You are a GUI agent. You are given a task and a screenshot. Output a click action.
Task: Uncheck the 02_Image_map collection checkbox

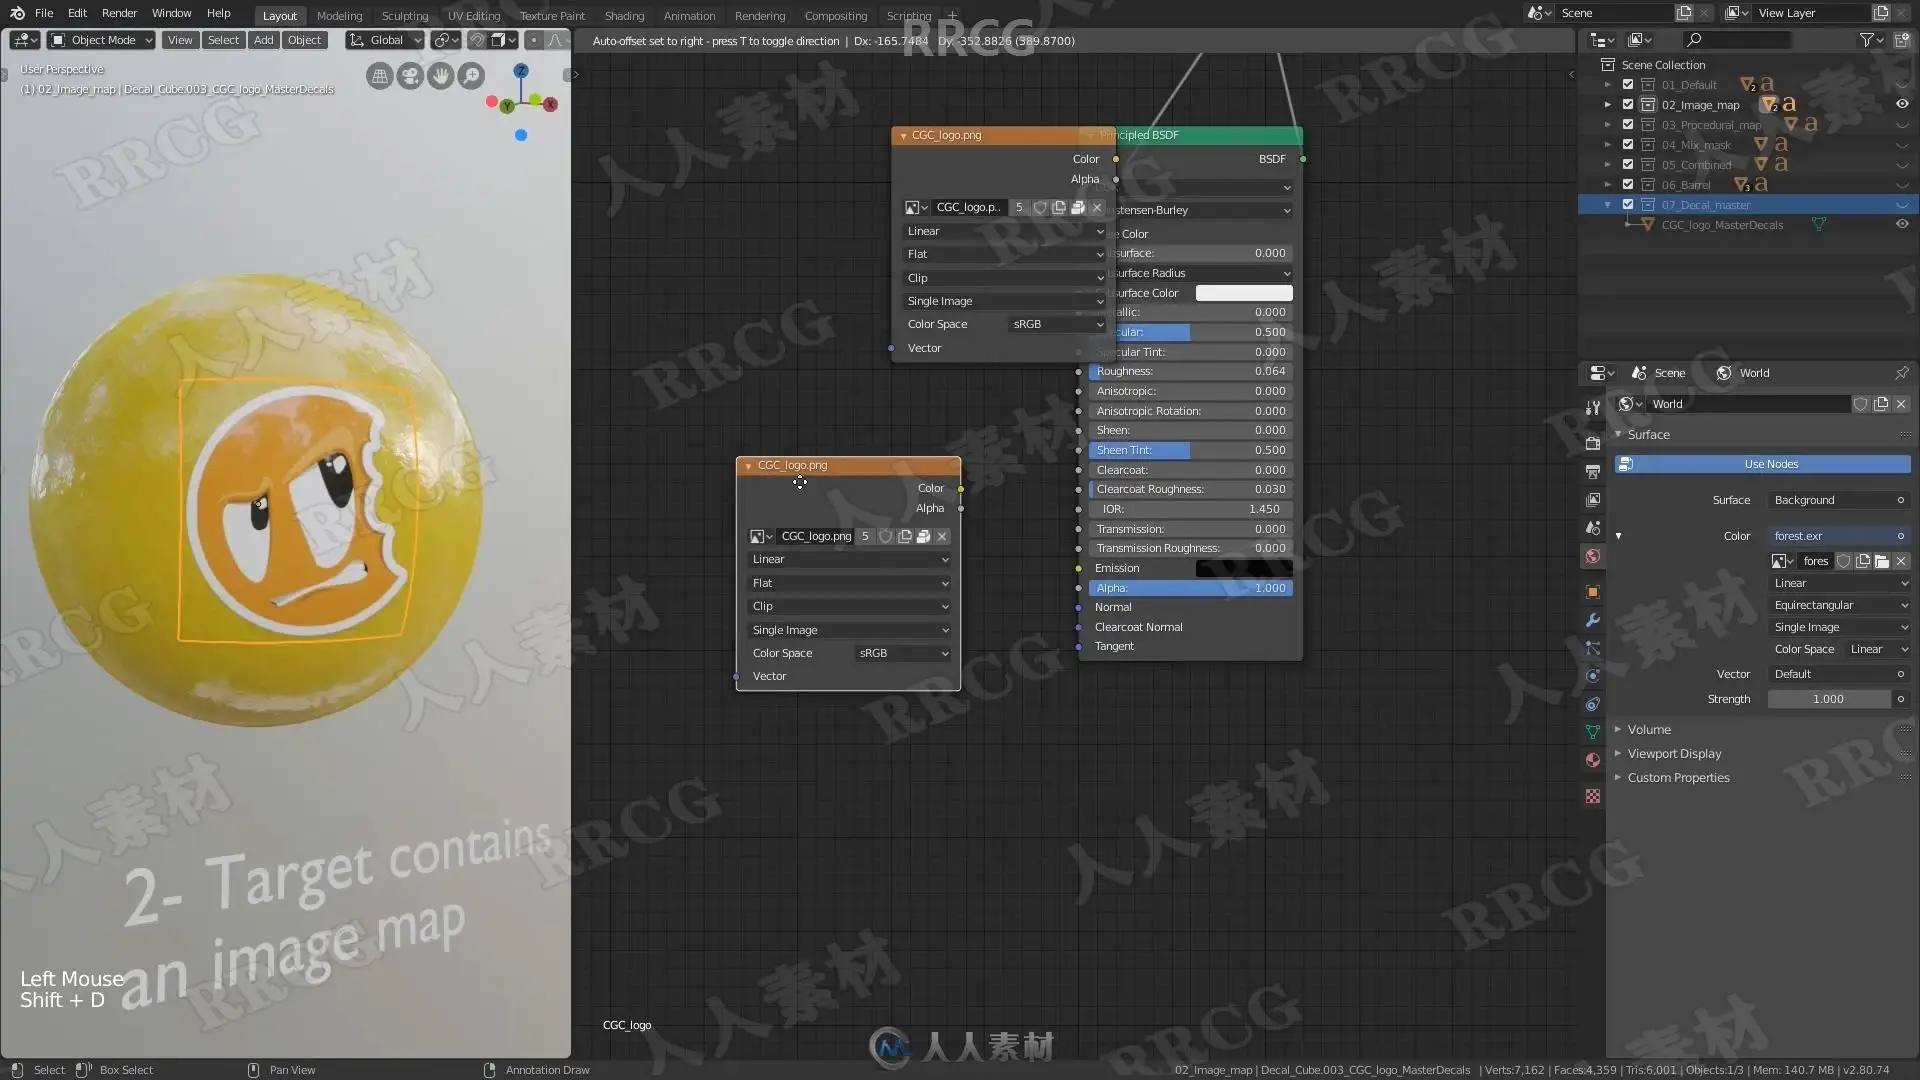[1628, 105]
